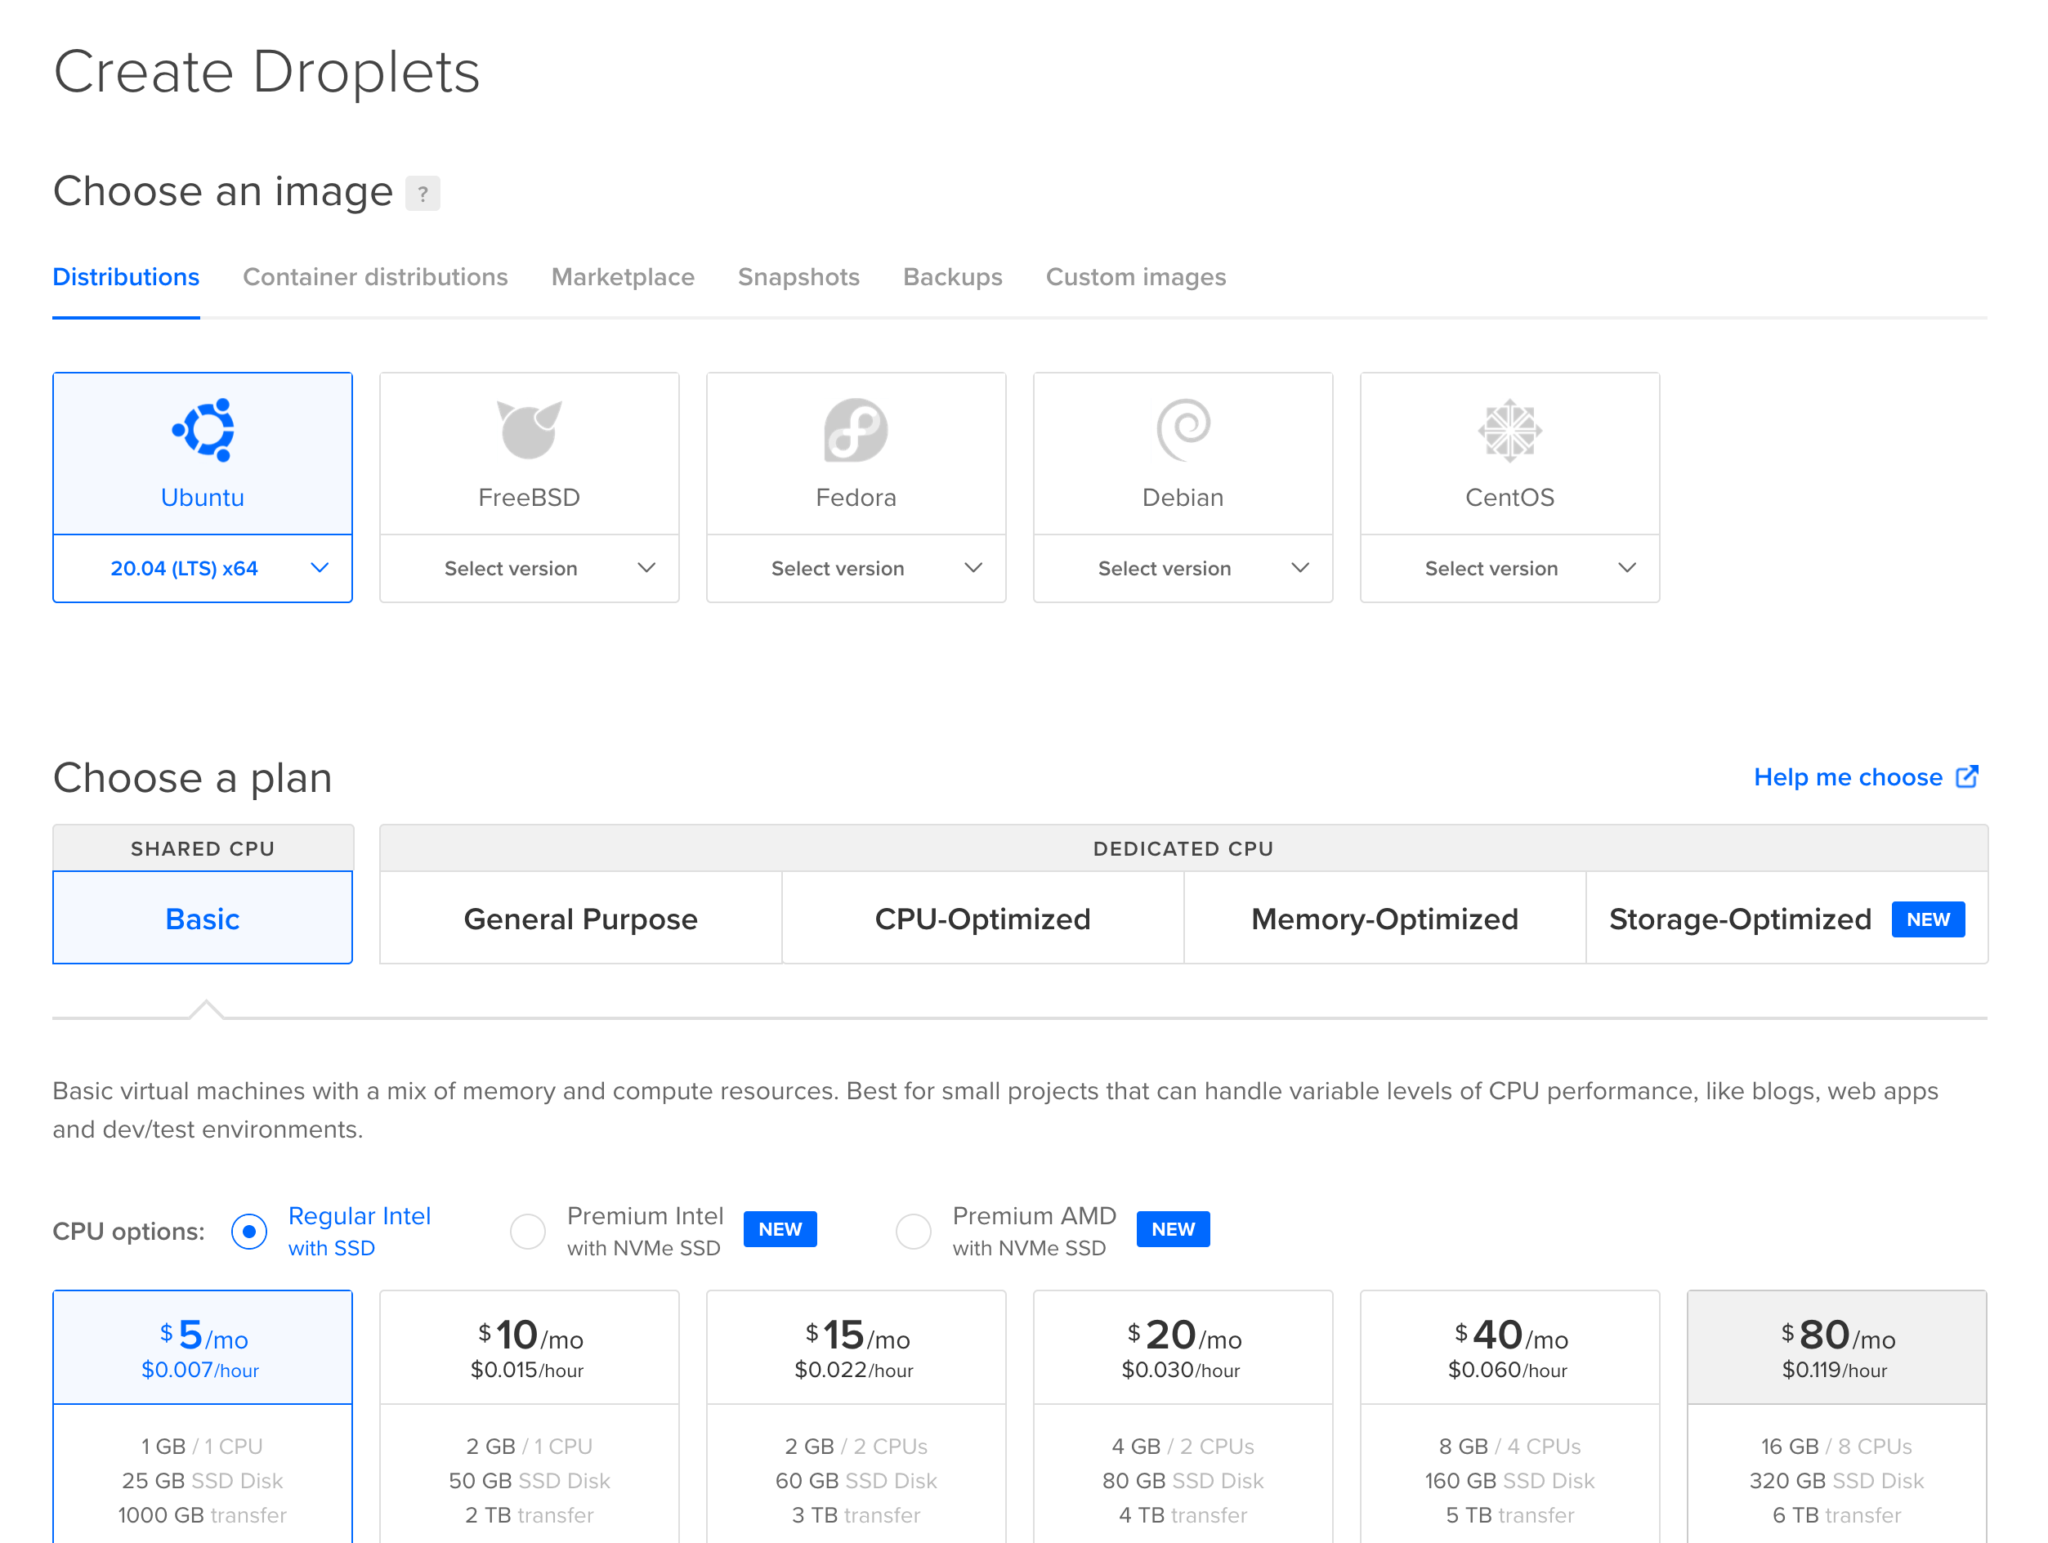This screenshot has width=2048, height=1543.
Task: Choose Premium AMD with NVMe SSD
Action: pos(913,1231)
